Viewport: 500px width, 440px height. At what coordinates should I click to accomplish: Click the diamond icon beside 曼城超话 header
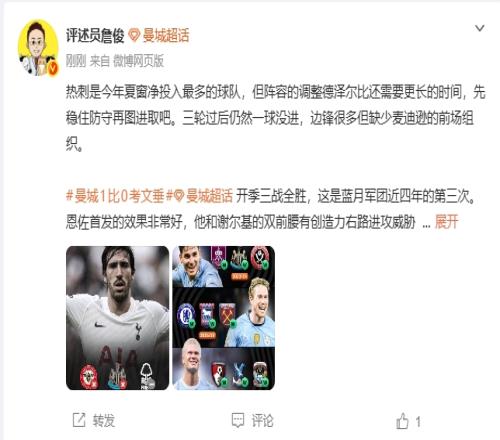pos(134,35)
